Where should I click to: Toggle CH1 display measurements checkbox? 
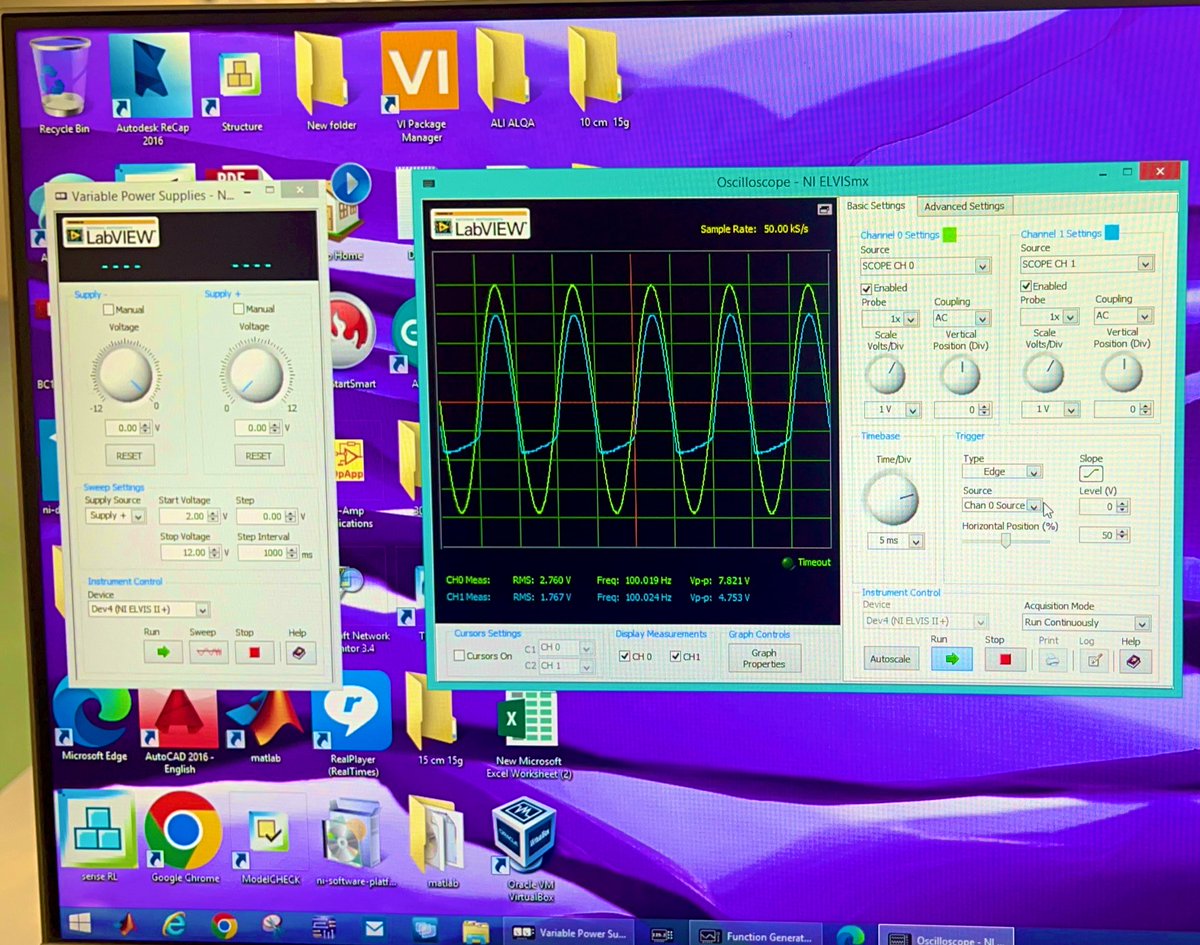tap(676, 656)
